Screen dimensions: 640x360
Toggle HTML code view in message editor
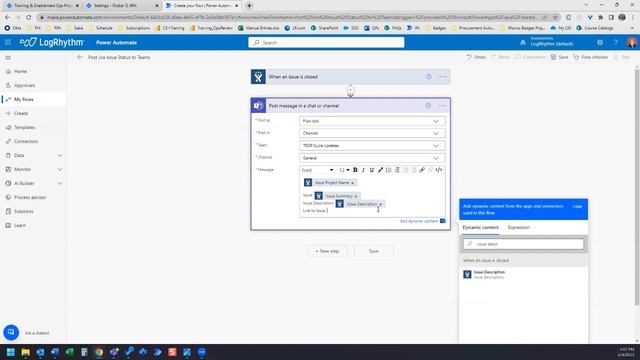tap(439, 170)
